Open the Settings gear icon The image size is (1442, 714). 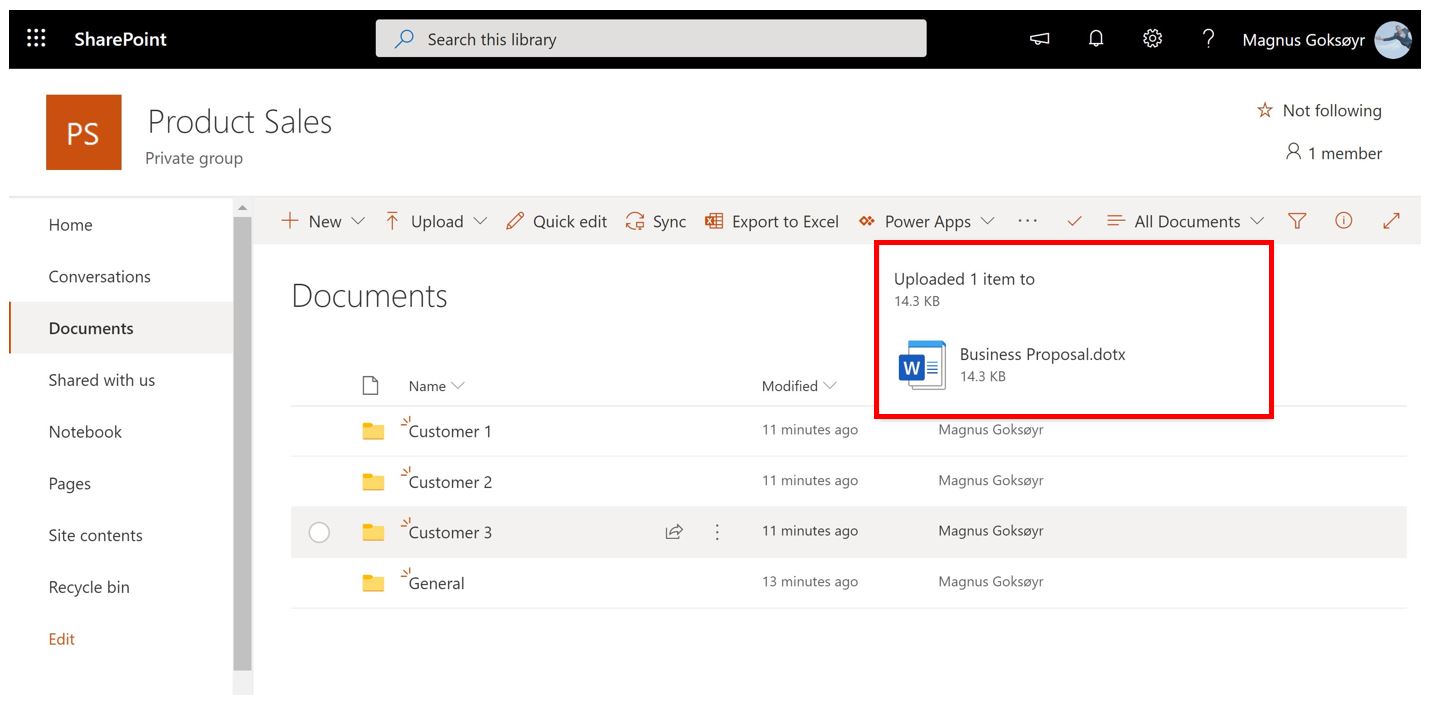[x=1152, y=38]
